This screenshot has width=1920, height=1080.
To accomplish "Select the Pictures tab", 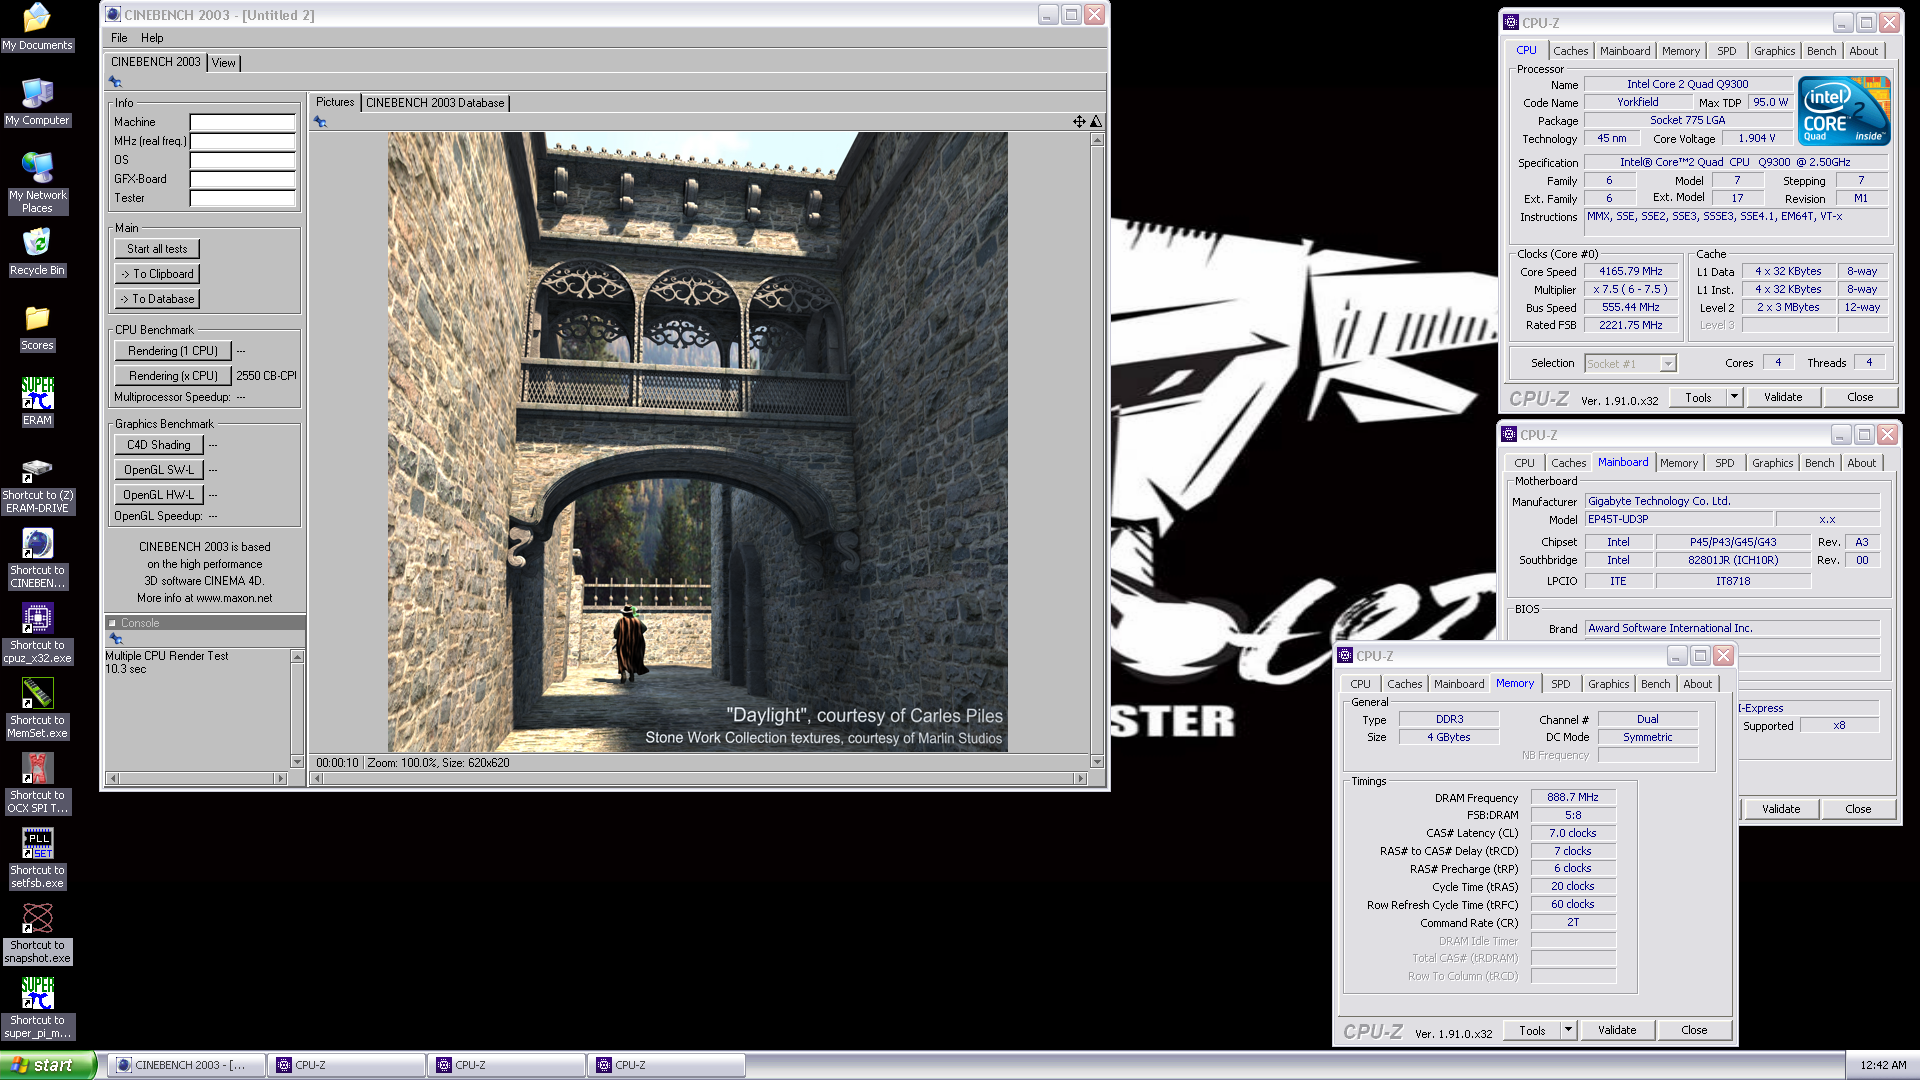I will (335, 102).
